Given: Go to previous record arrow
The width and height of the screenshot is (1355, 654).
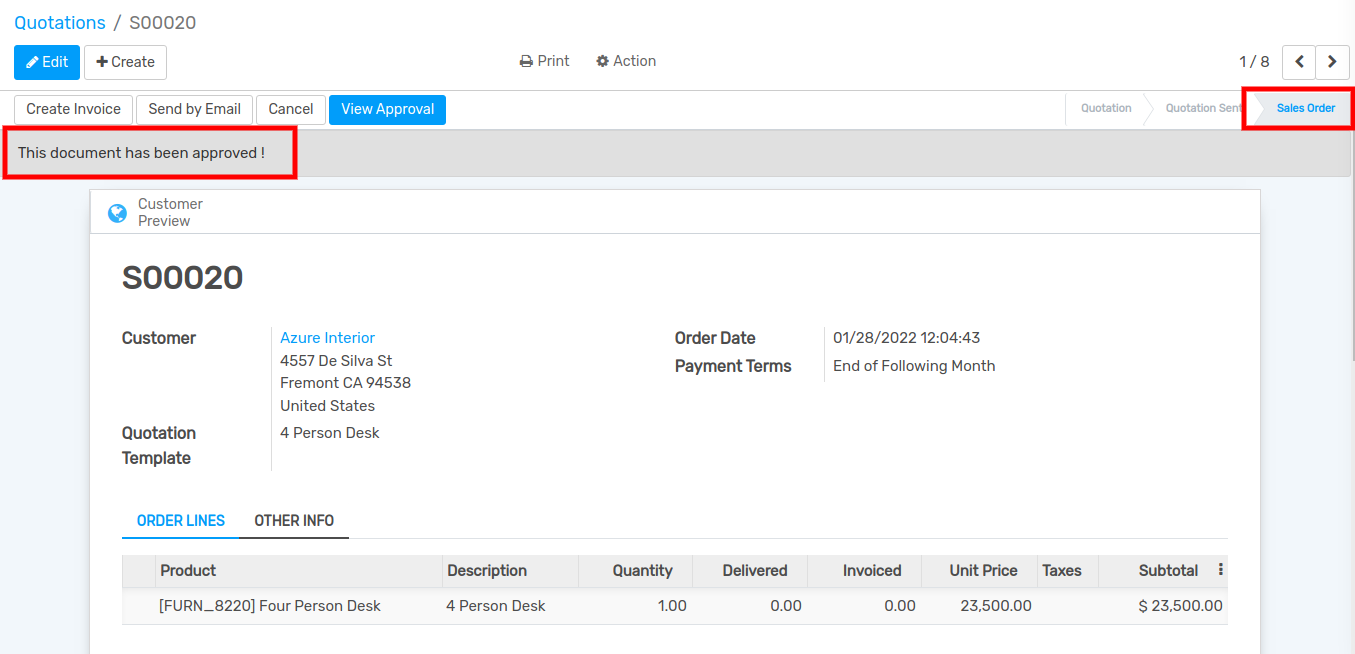Looking at the screenshot, I should (1298, 62).
